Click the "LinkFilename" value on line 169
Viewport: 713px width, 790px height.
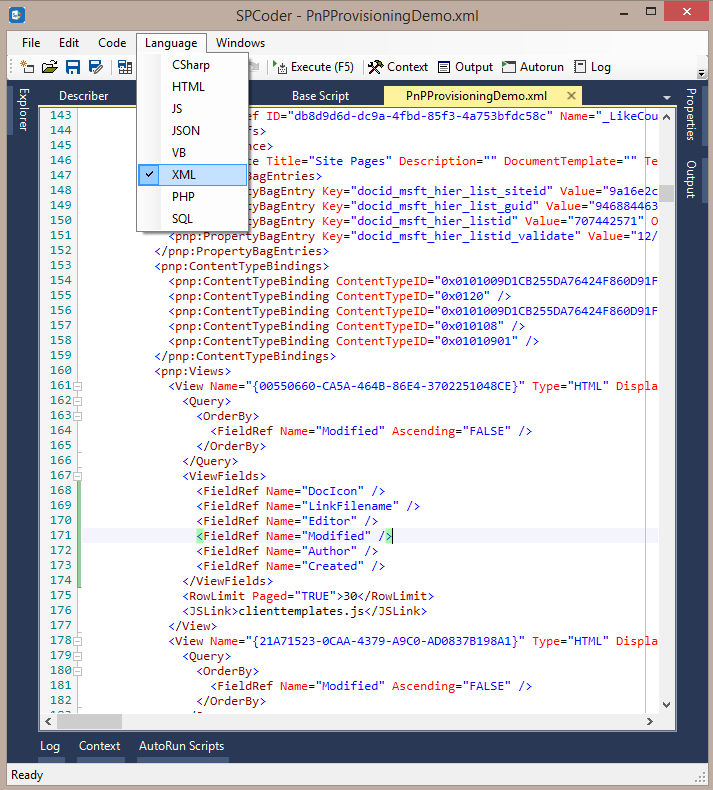(x=350, y=506)
